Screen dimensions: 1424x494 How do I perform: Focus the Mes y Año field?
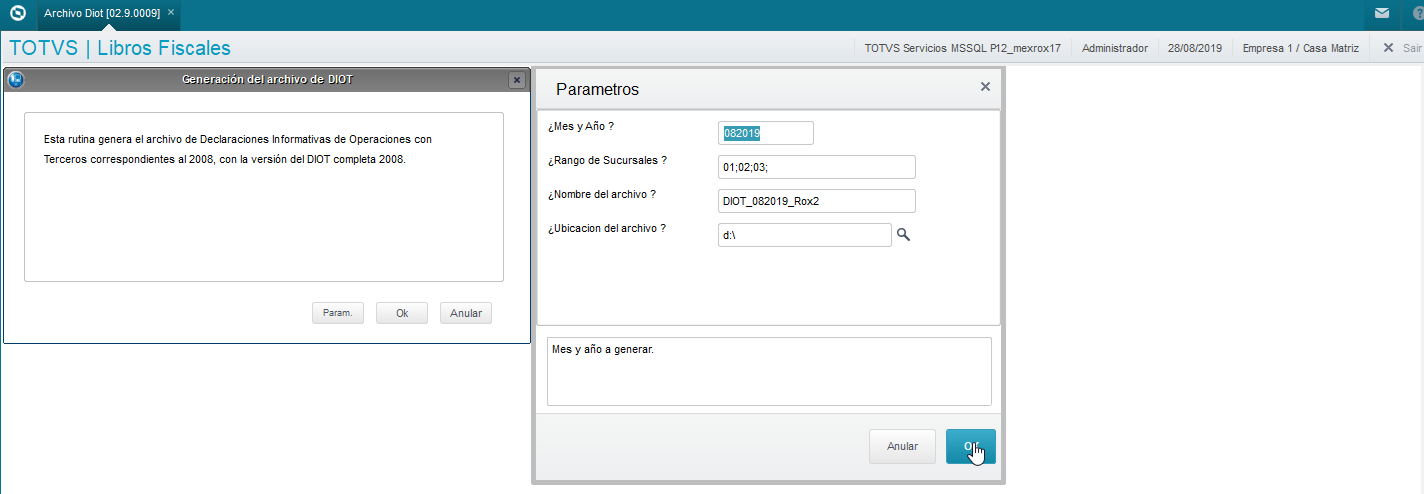[766, 133]
